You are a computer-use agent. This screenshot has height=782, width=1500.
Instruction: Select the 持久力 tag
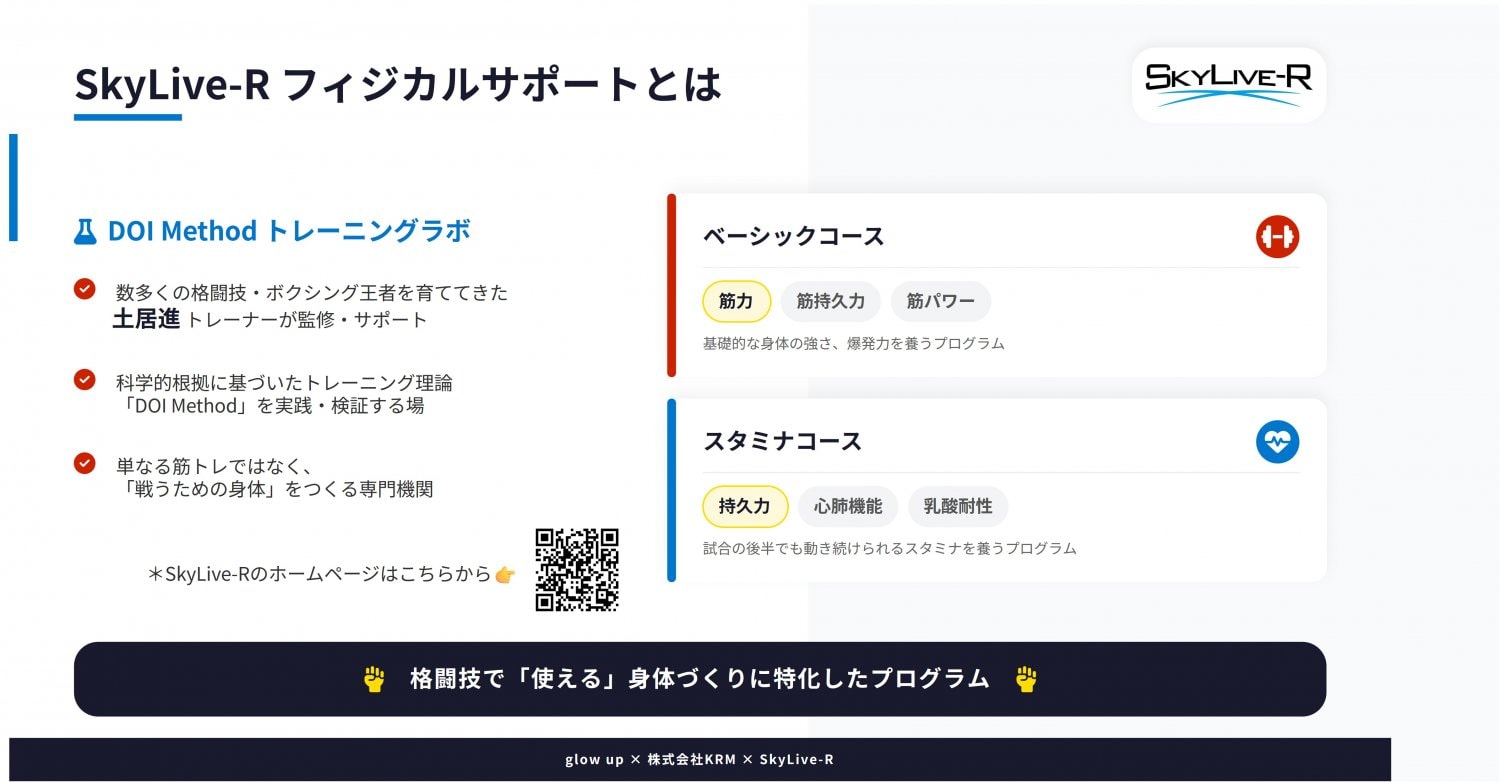click(x=745, y=506)
